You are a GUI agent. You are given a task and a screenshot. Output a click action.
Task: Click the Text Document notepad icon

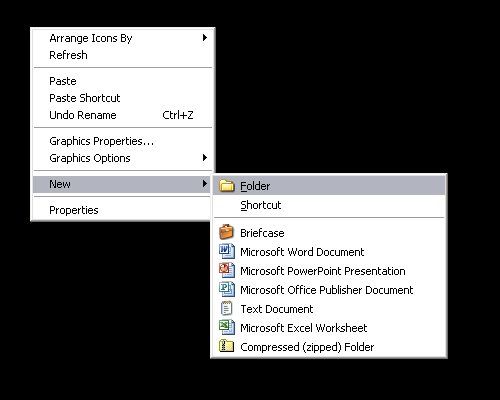click(226, 308)
